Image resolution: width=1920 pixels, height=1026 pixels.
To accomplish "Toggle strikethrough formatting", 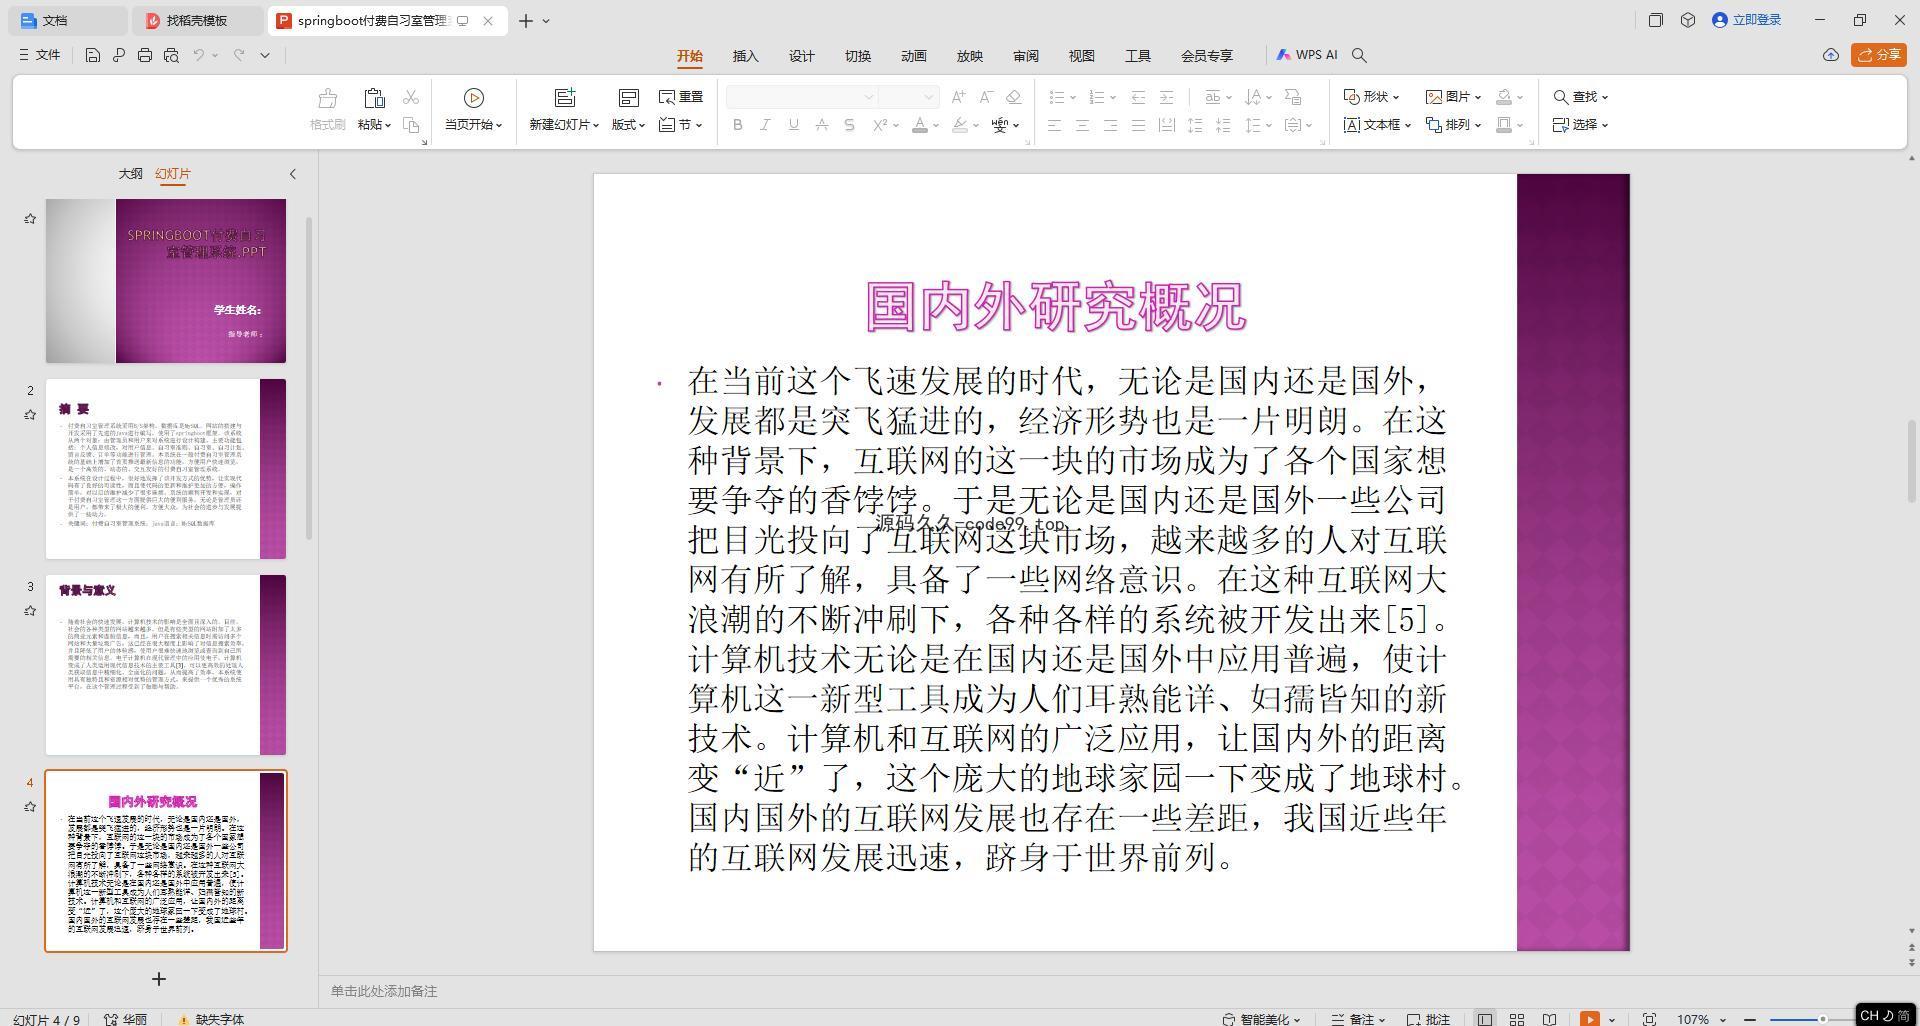I will [821, 125].
